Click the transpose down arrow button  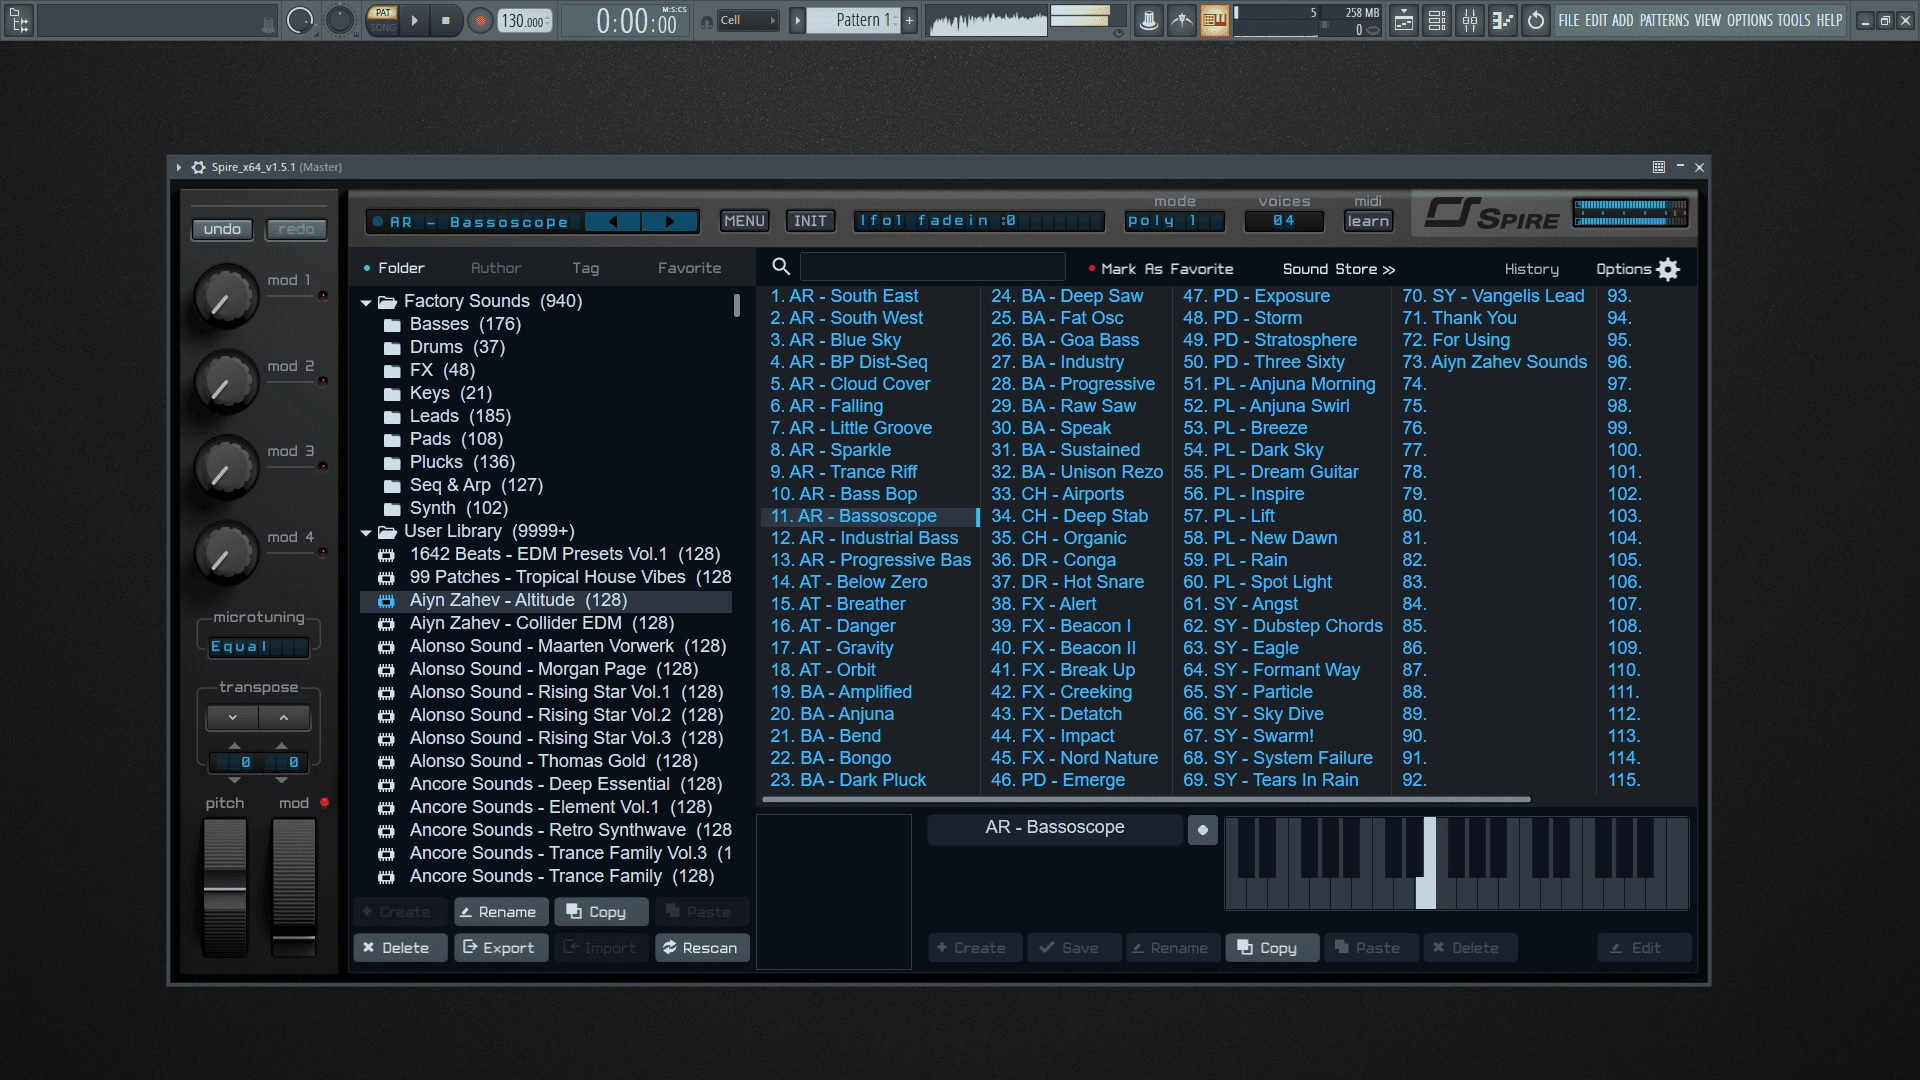232,717
